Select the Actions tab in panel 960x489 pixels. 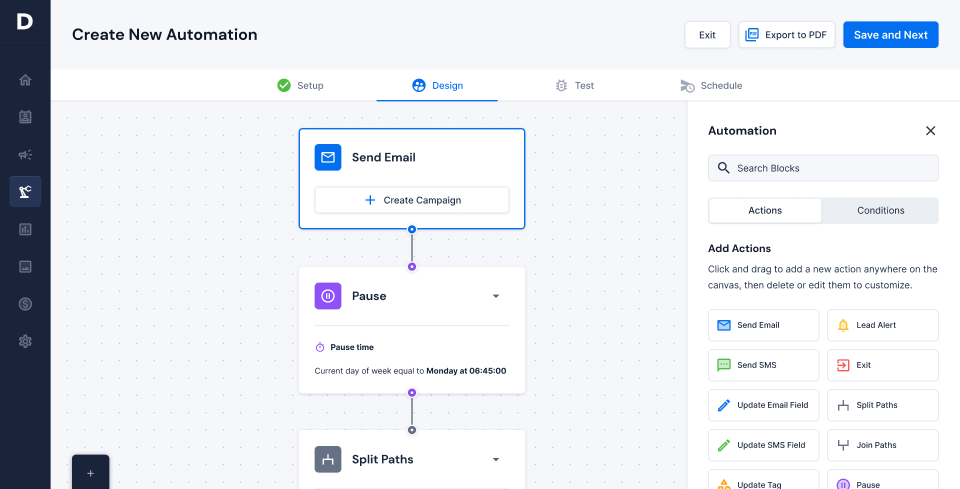(x=765, y=211)
